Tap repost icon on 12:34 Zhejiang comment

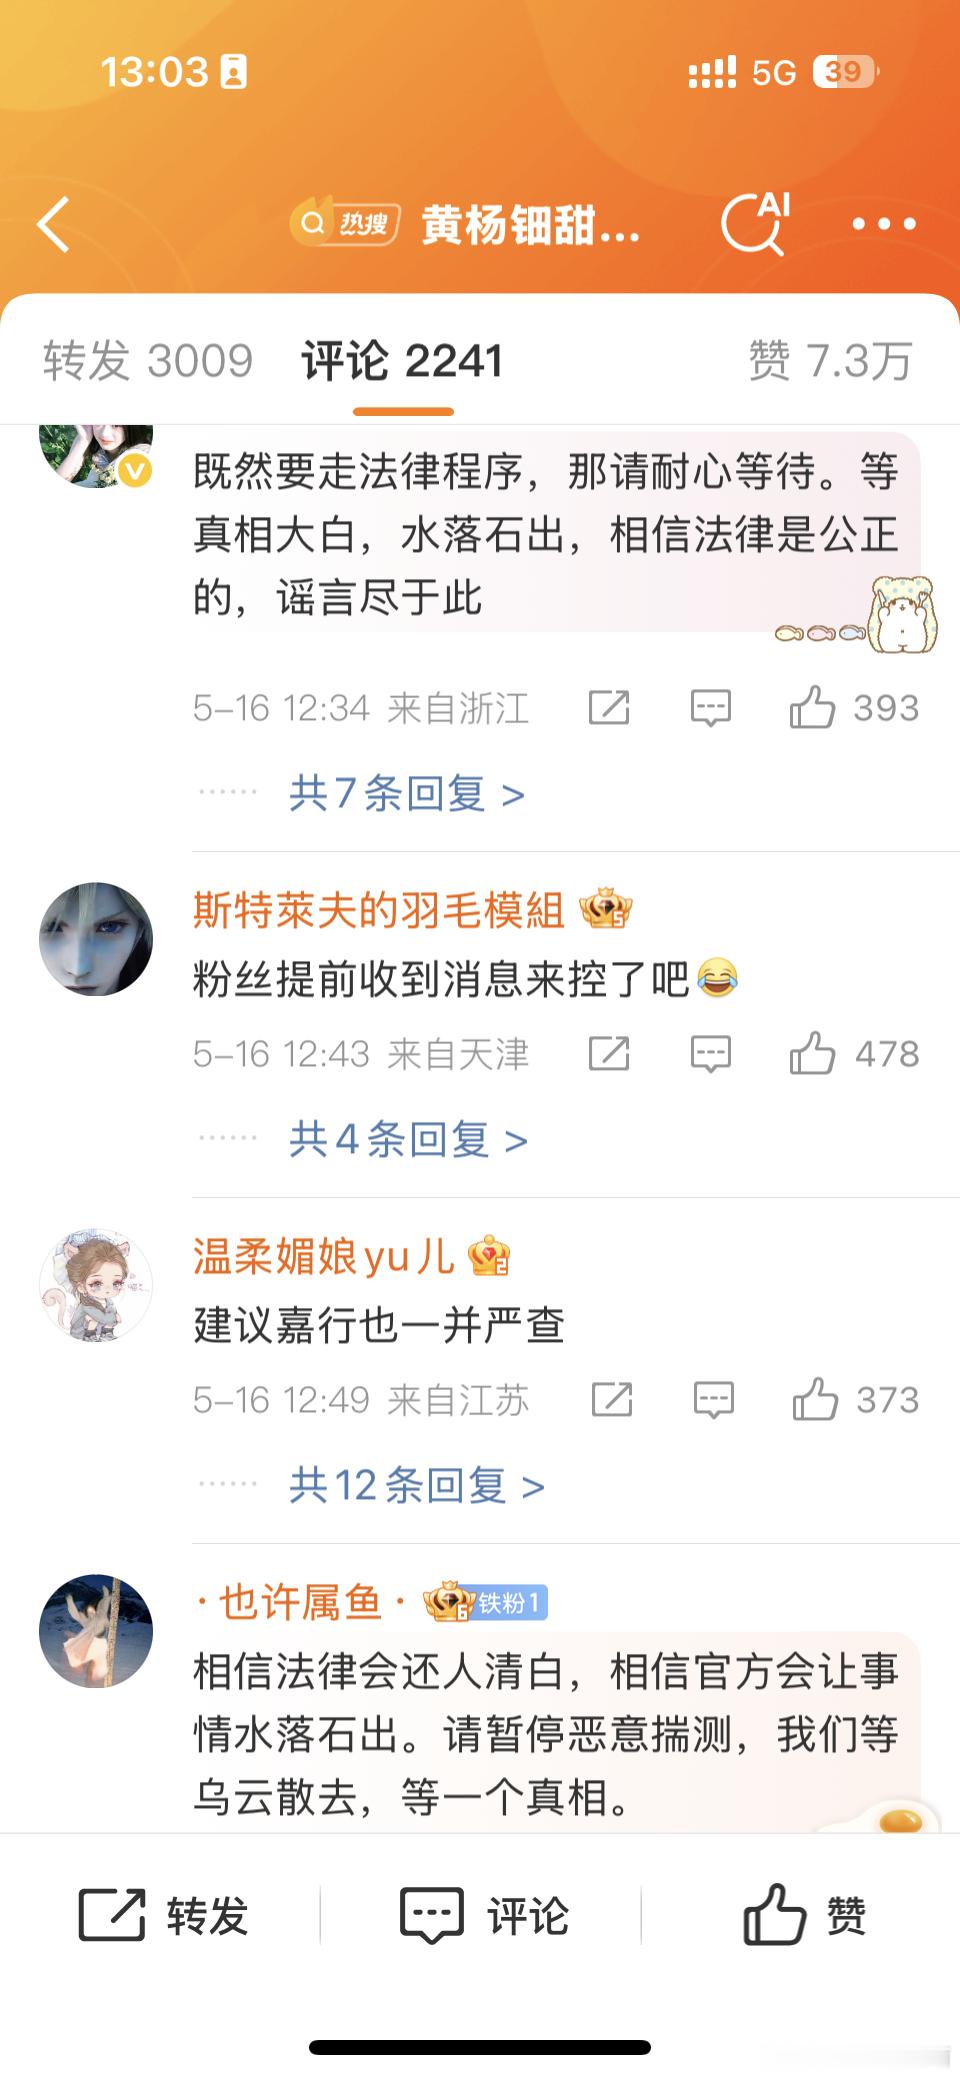[x=609, y=708]
